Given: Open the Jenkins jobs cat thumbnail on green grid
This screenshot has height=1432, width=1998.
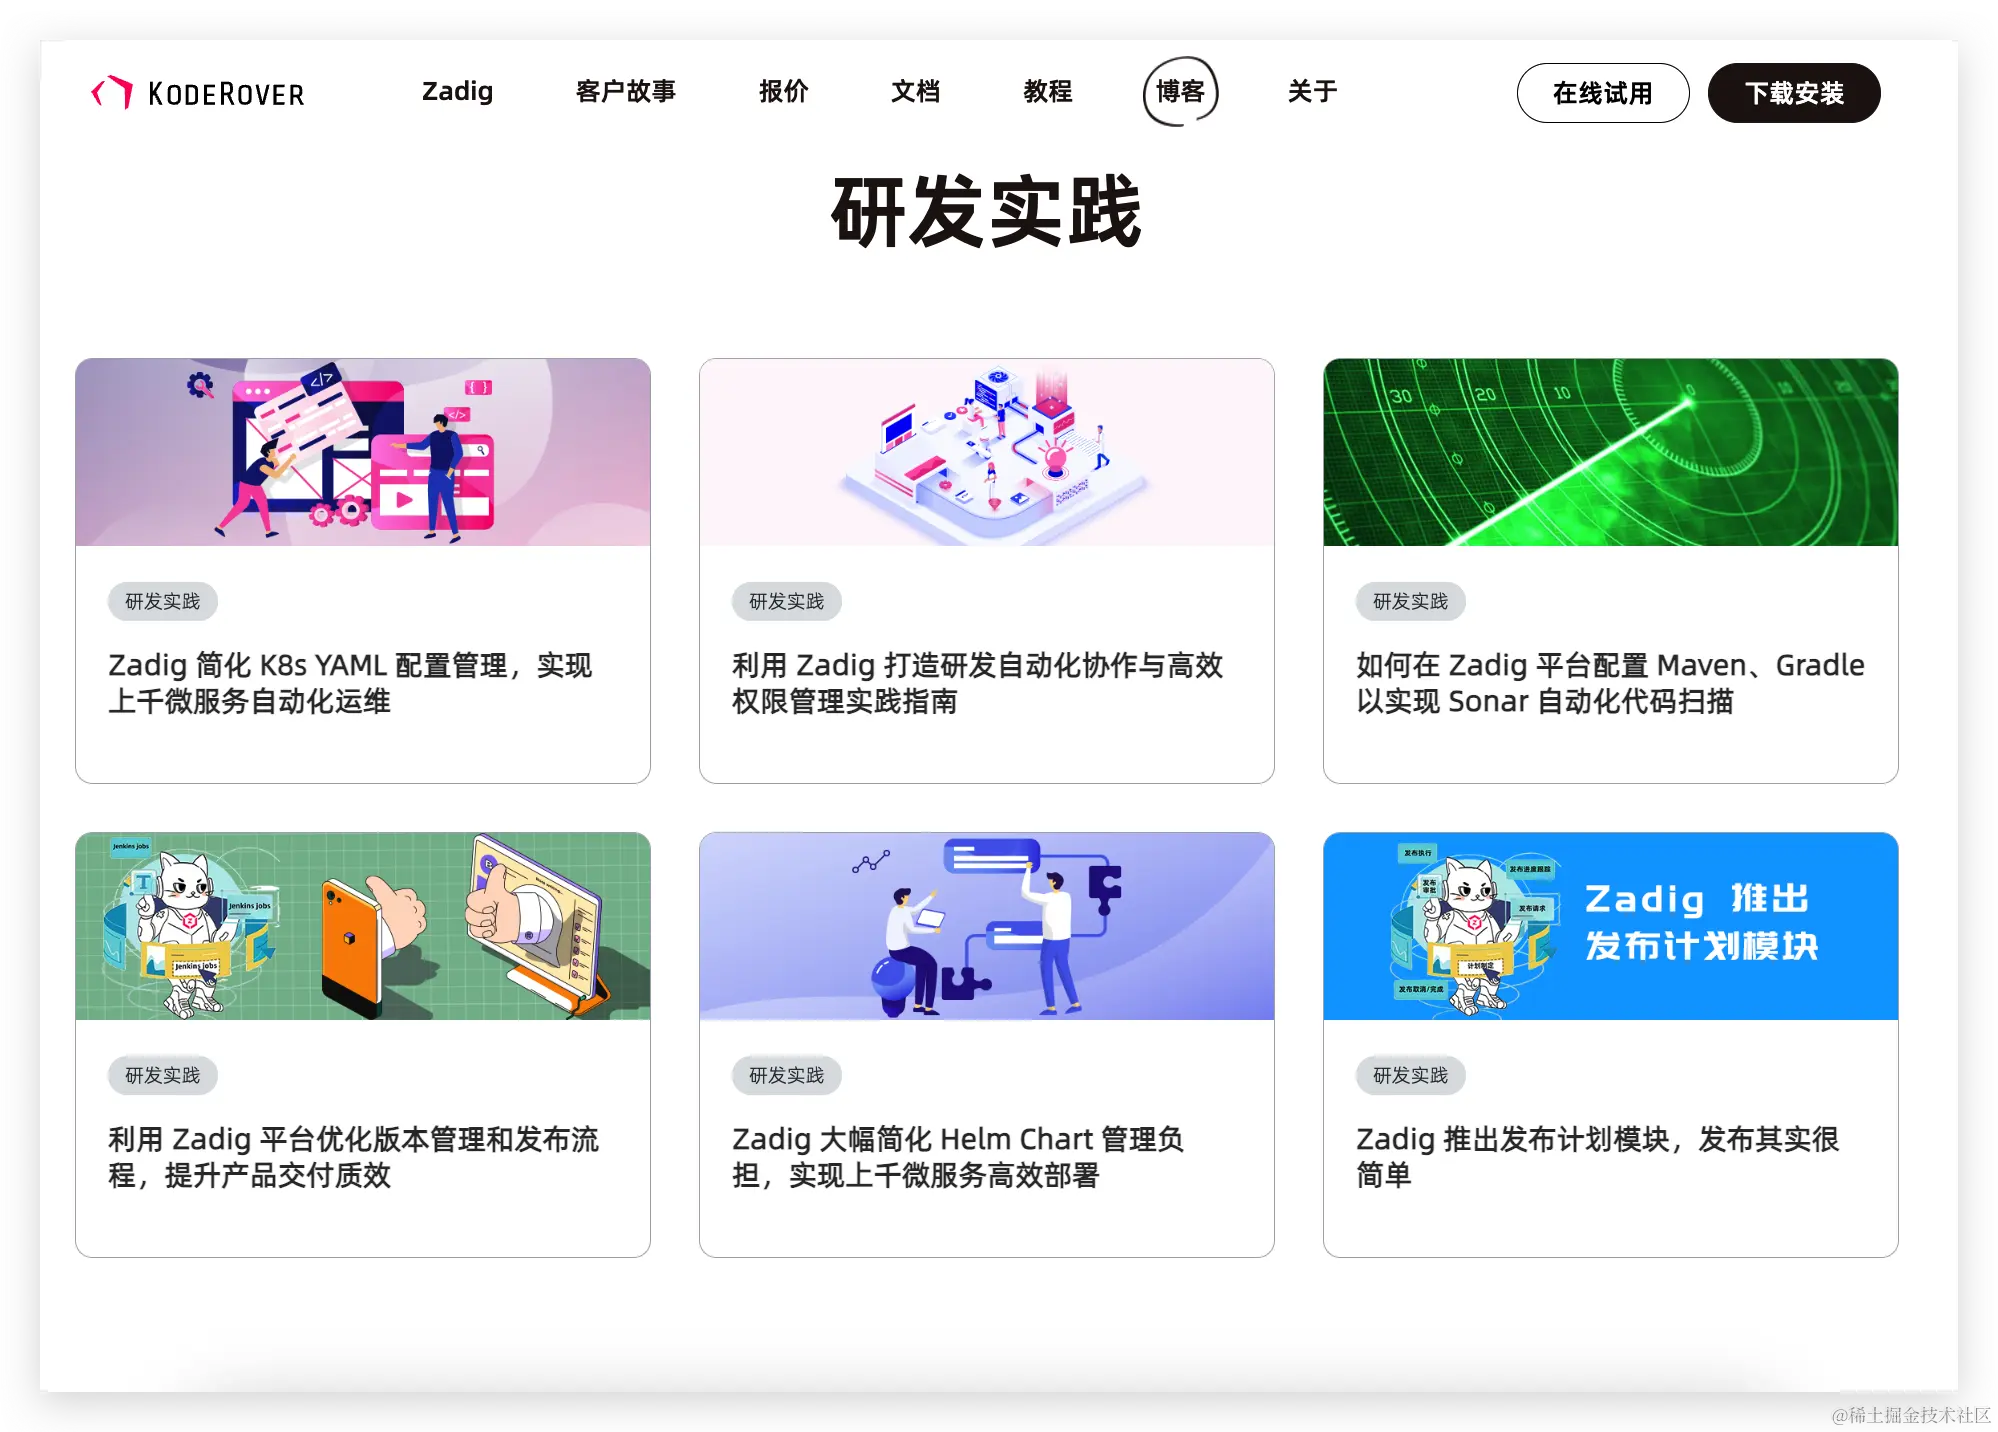Looking at the screenshot, I should (363, 926).
